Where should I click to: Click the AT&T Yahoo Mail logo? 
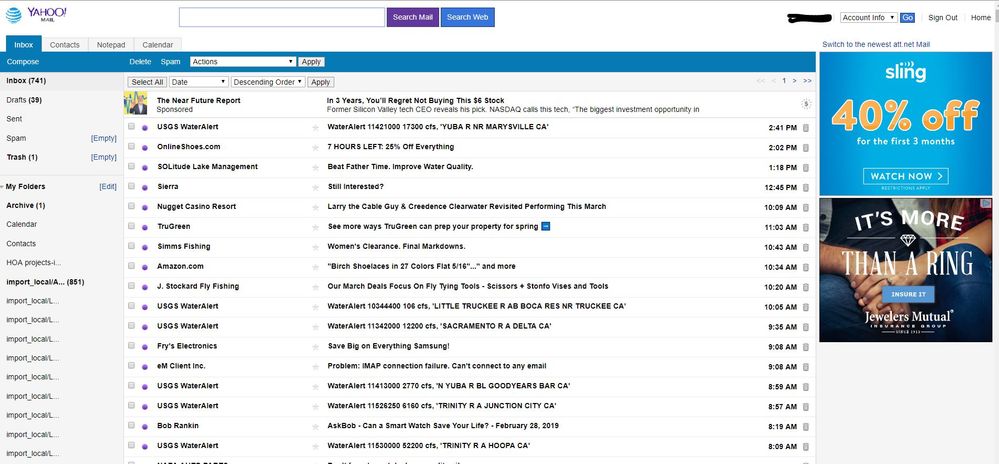(x=36, y=15)
